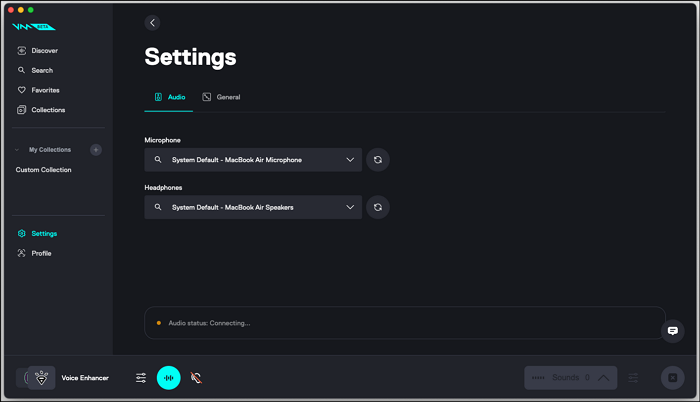The image size is (700, 402).
Task: Toggle the voice changer waveform button
Action: (x=169, y=378)
